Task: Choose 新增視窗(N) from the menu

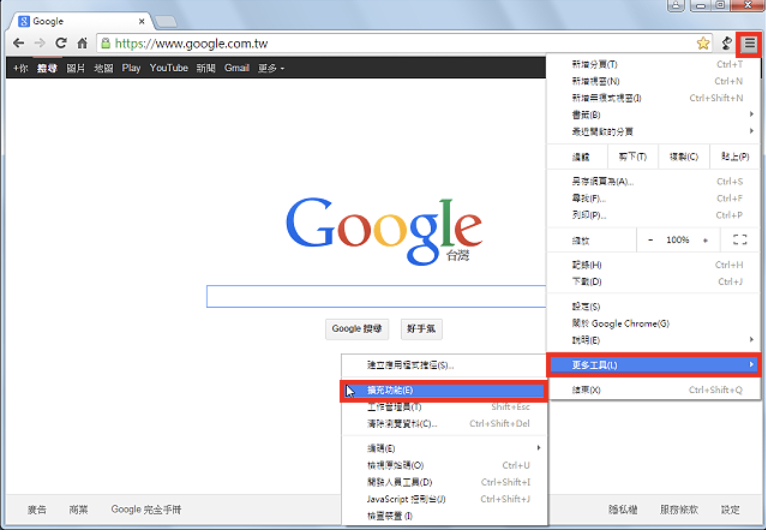Action: (x=653, y=81)
